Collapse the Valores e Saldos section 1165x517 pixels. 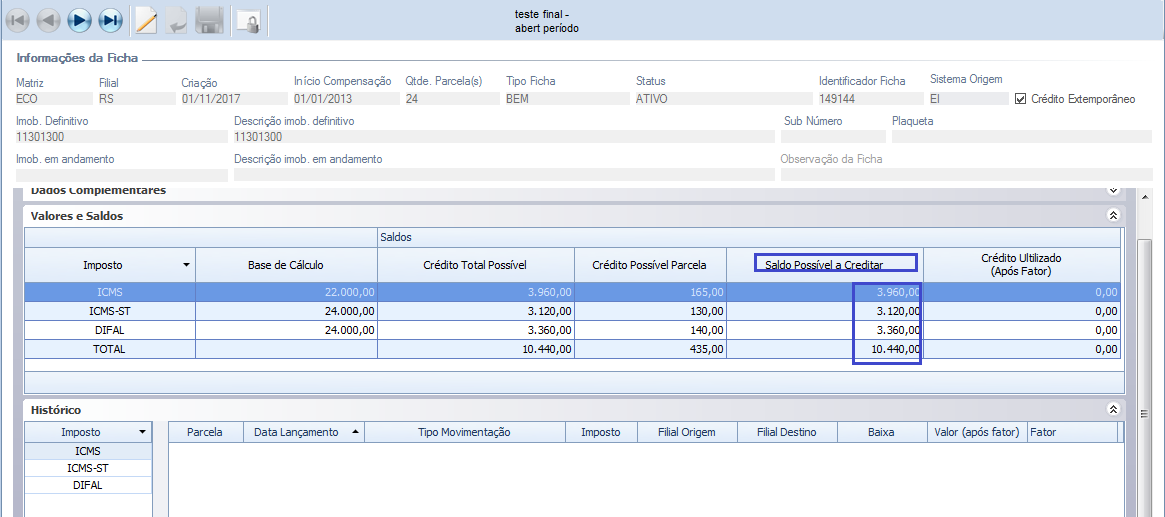[1112, 215]
